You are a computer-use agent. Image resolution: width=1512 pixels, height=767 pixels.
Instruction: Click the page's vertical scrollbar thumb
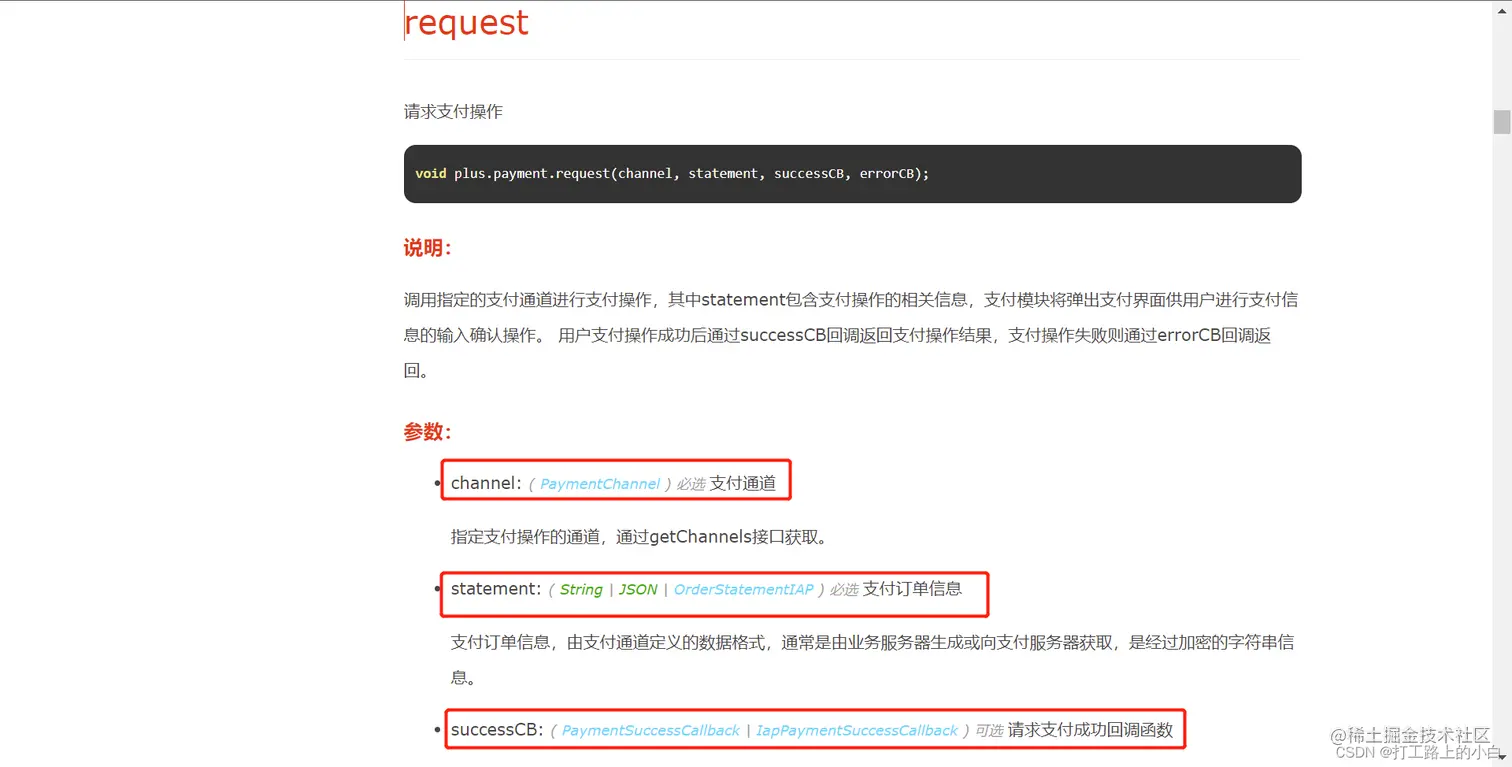pyautogui.click(x=1502, y=121)
